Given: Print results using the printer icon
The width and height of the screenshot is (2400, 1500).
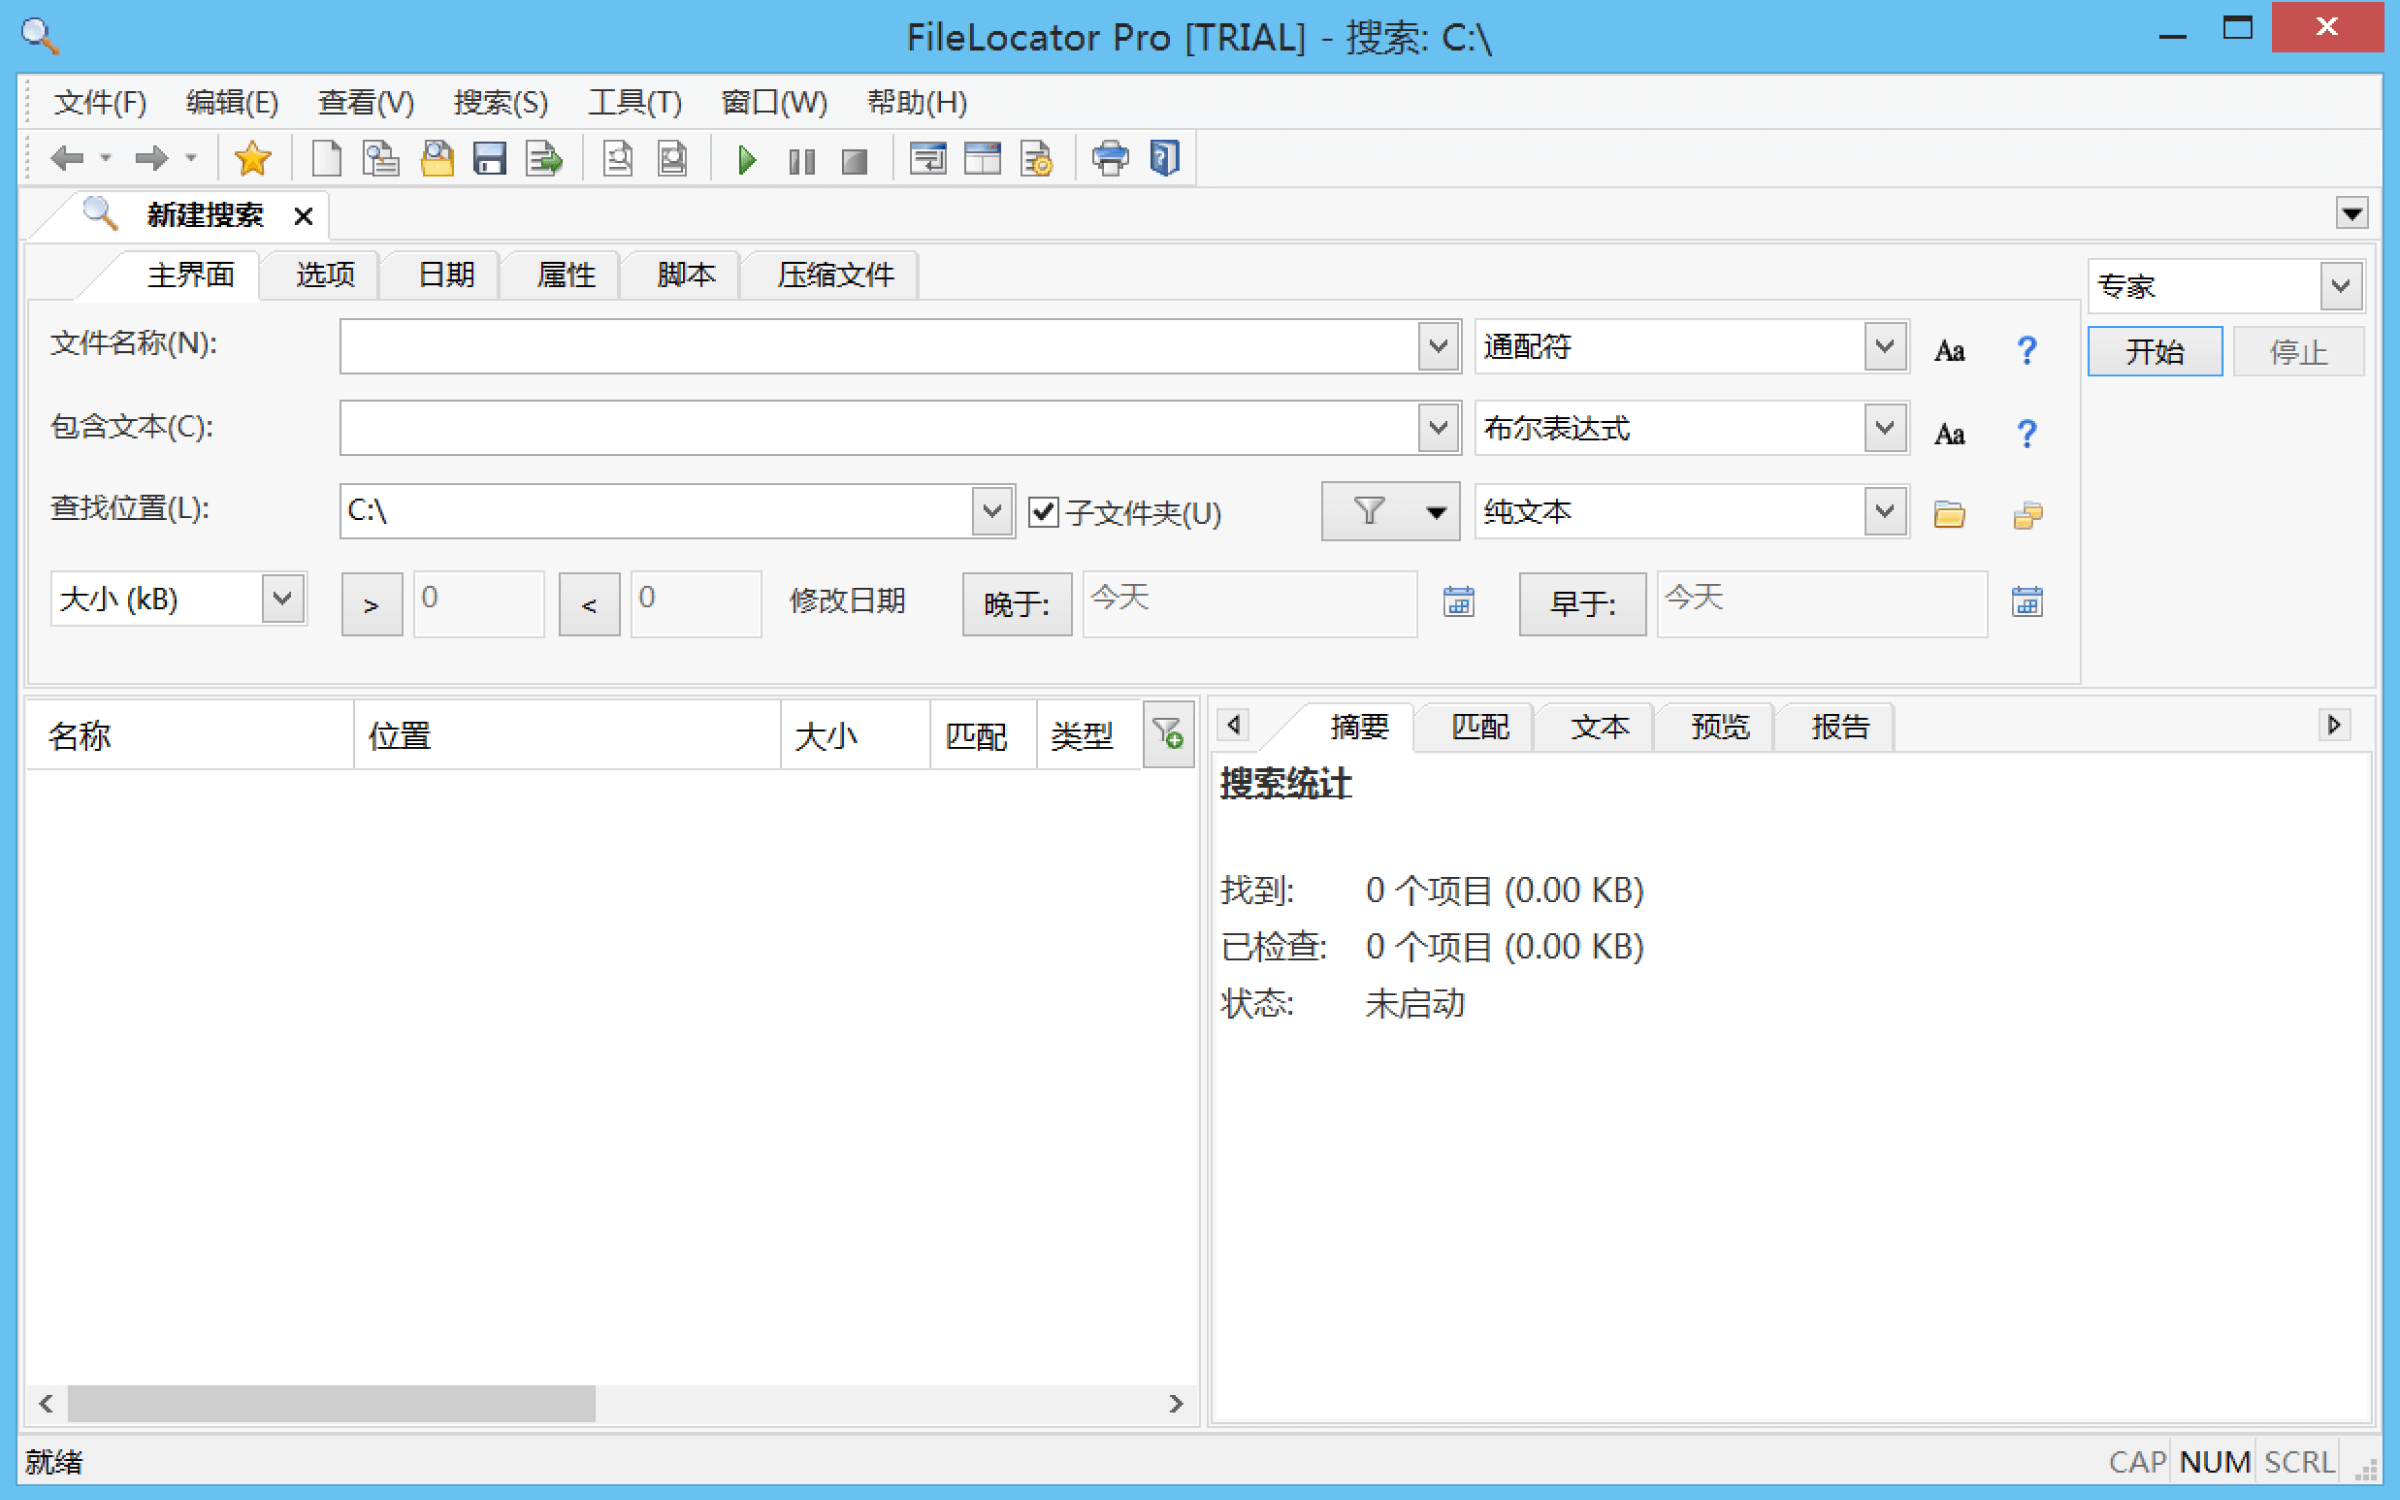Looking at the screenshot, I should coord(1110,158).
